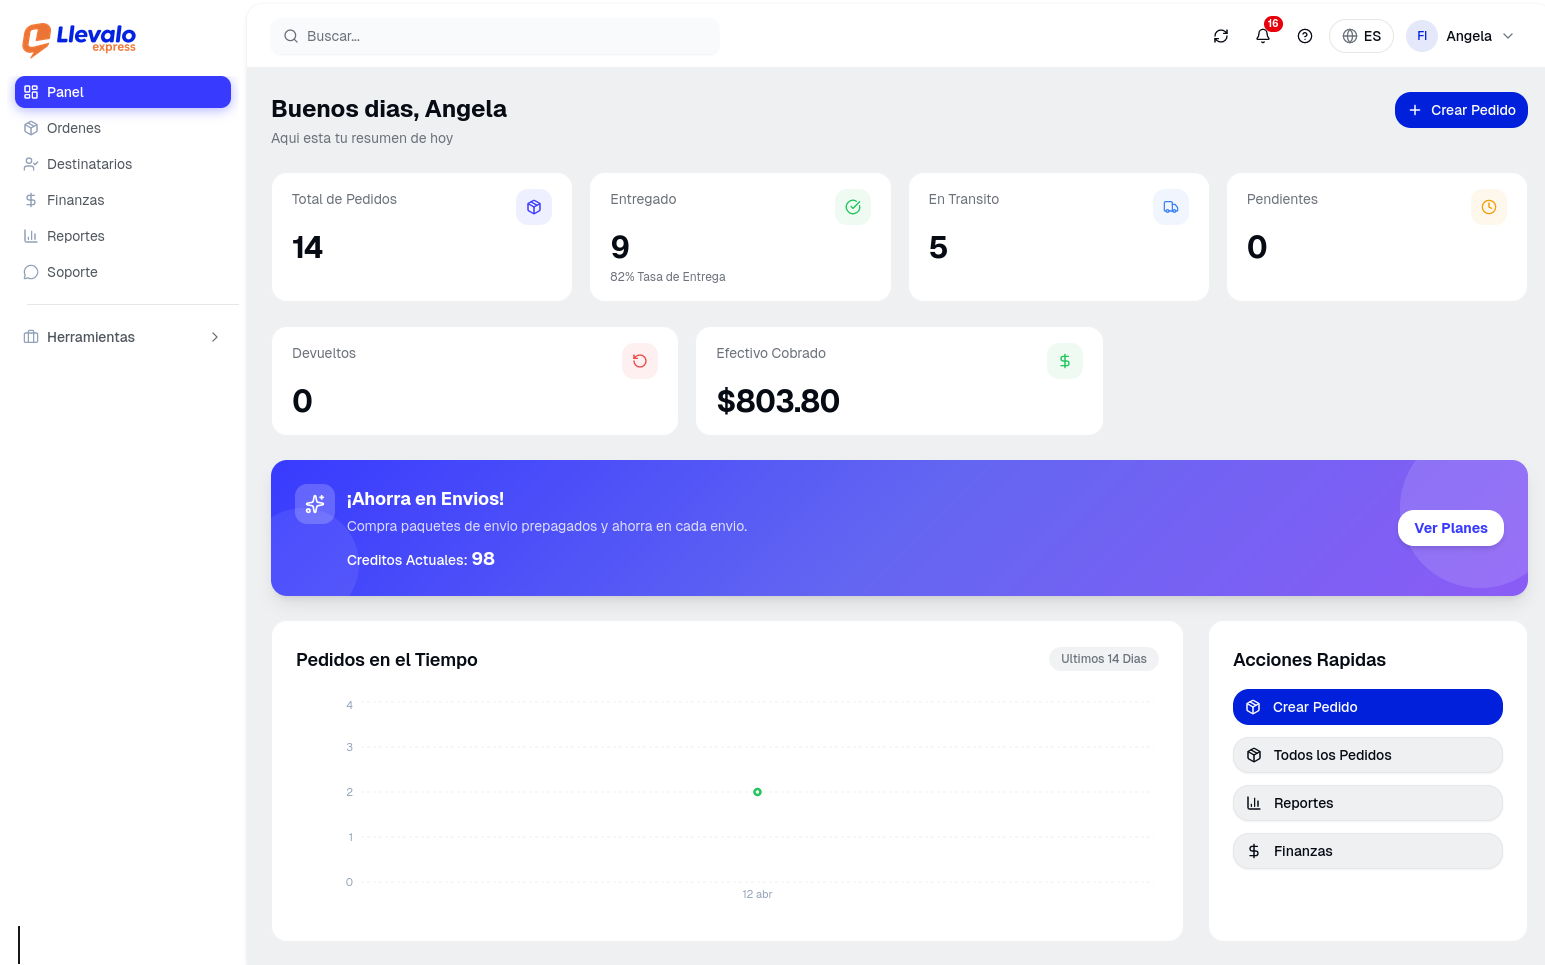The image size is (1545, 965).
Task: Click the Efectivo Cobrado dollar icon
Action: tap(1064, 361)
